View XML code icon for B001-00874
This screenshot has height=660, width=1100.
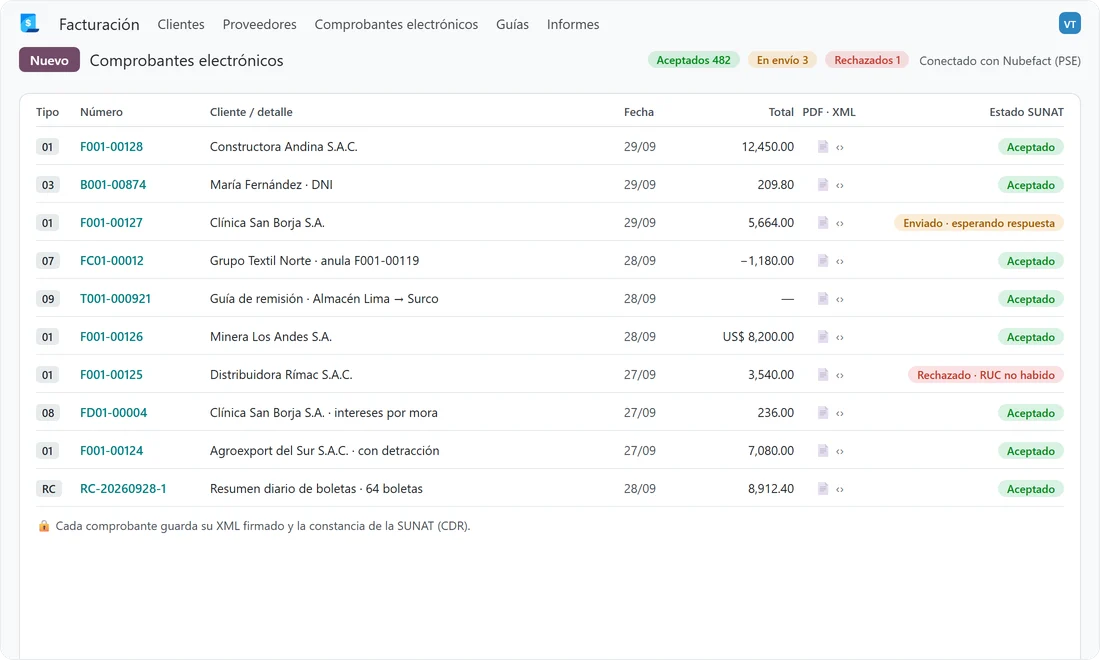coord(840,185)
